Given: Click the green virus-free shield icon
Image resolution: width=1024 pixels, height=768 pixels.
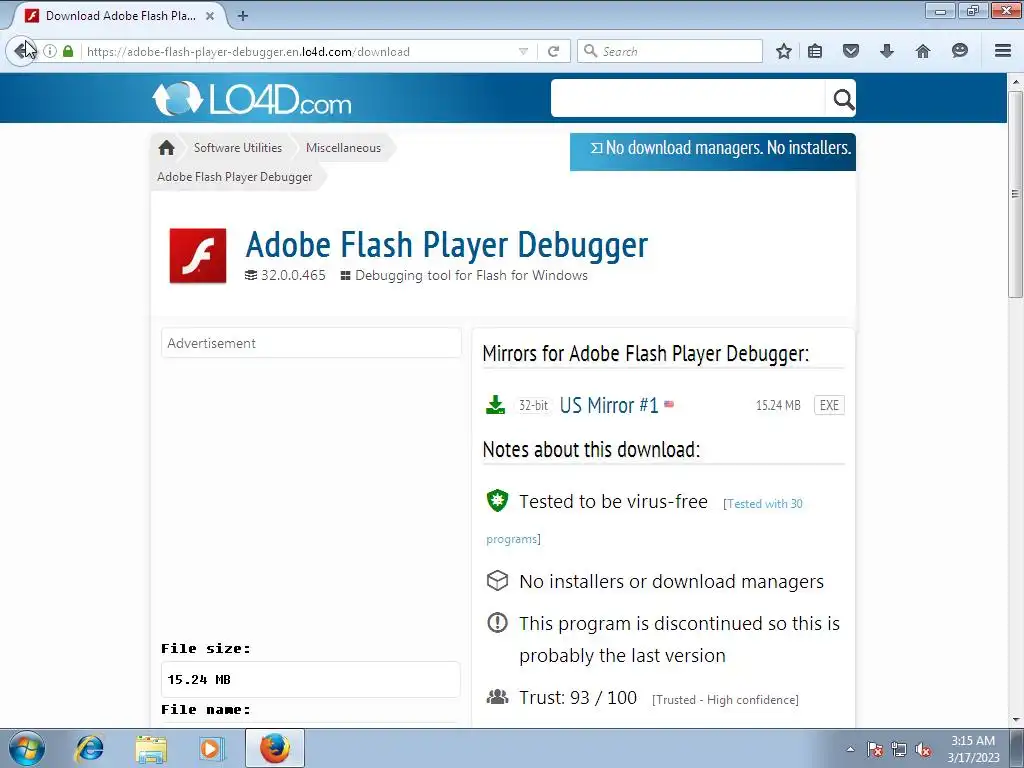Looking at the screenshot, I should tap(497, 501).
